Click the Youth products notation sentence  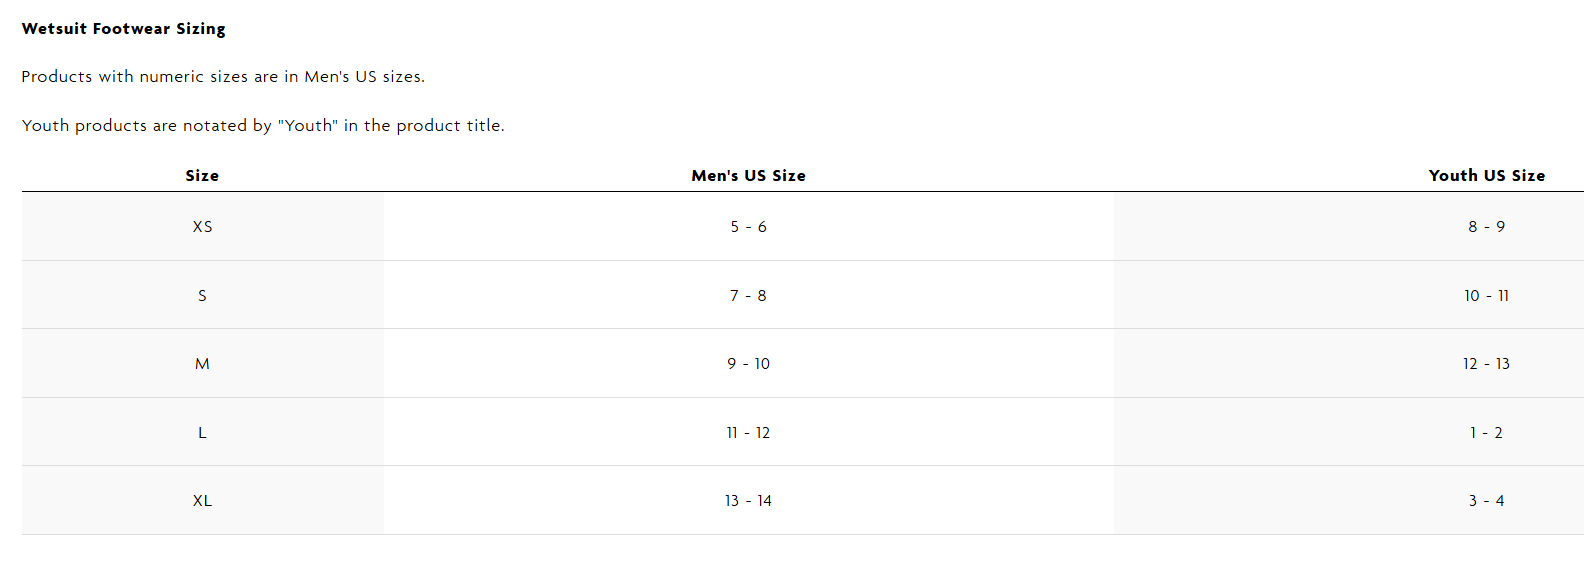[x=263, y=126]
